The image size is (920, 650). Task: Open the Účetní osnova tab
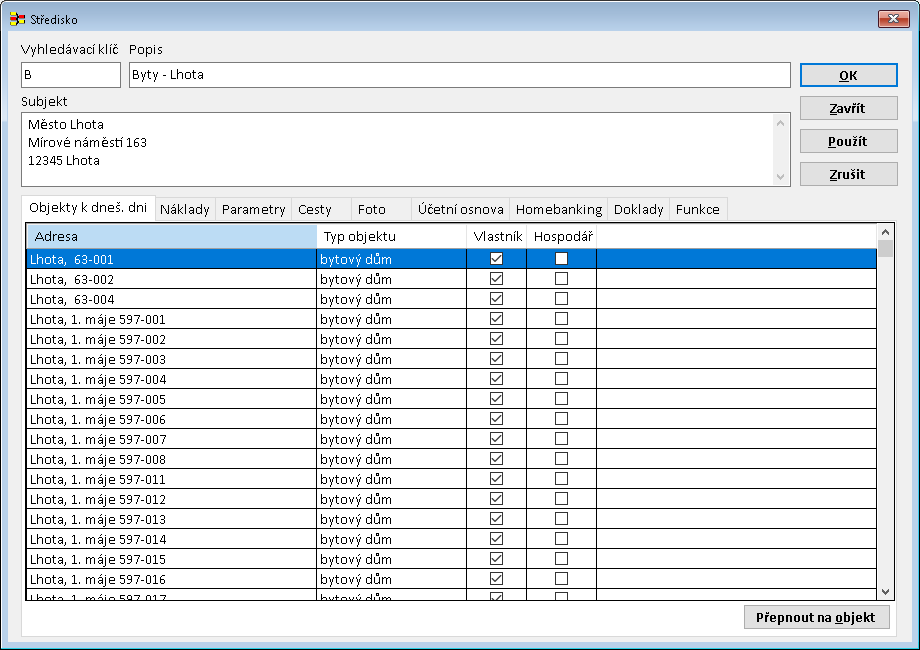[460, 210]
